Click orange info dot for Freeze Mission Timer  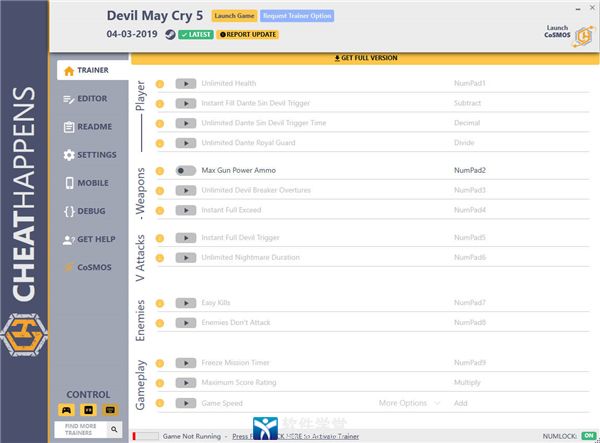point(160,363)
